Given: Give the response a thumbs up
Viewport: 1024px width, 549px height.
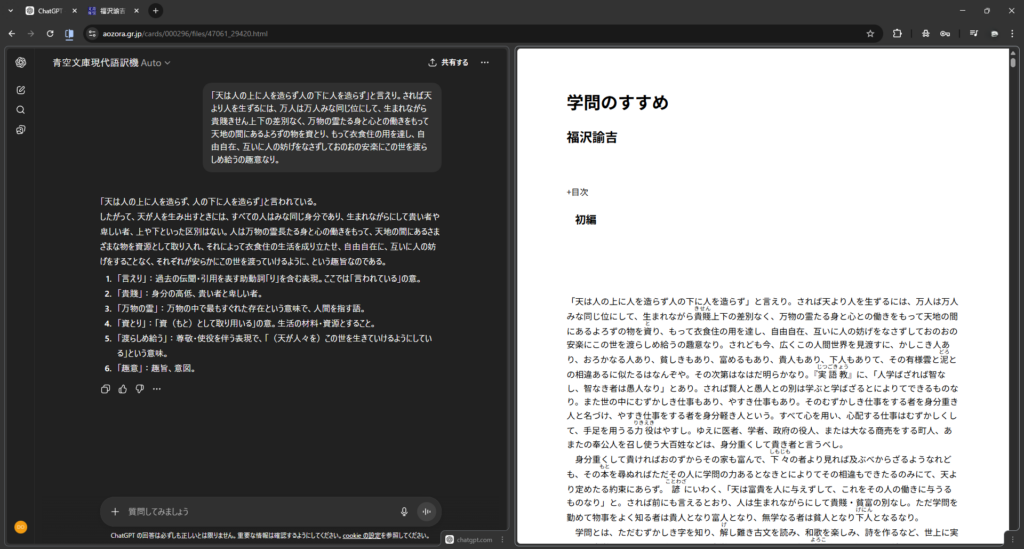Looking at the screenshot, I should tap(123, 389).
